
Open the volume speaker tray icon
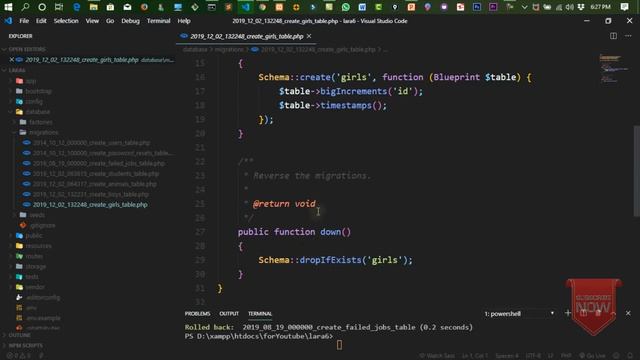pyautogui.click(x=570, y=7)
